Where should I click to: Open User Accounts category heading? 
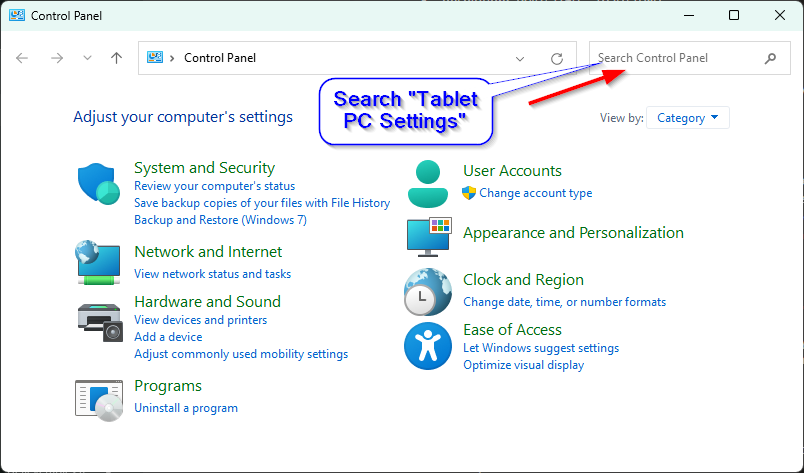point(512,171)
